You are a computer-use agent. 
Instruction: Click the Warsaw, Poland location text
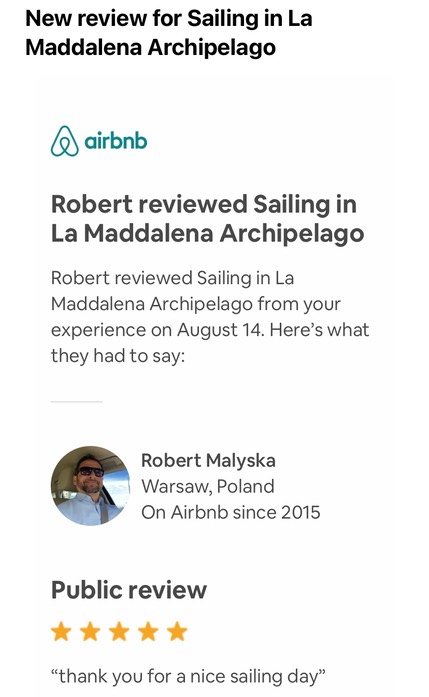[x=208, y=486]
